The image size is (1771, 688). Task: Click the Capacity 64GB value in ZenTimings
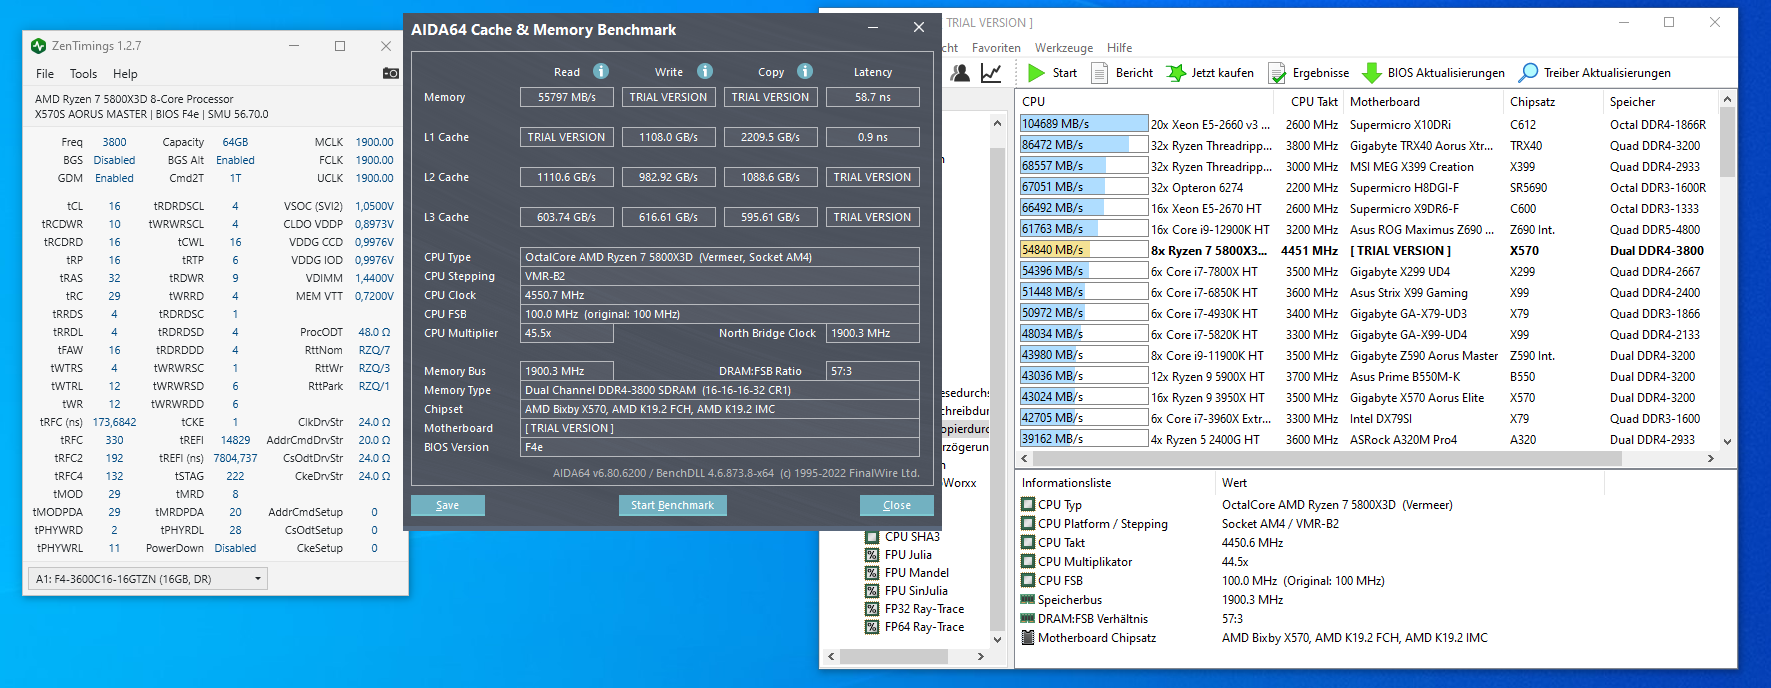click(235, 142)
